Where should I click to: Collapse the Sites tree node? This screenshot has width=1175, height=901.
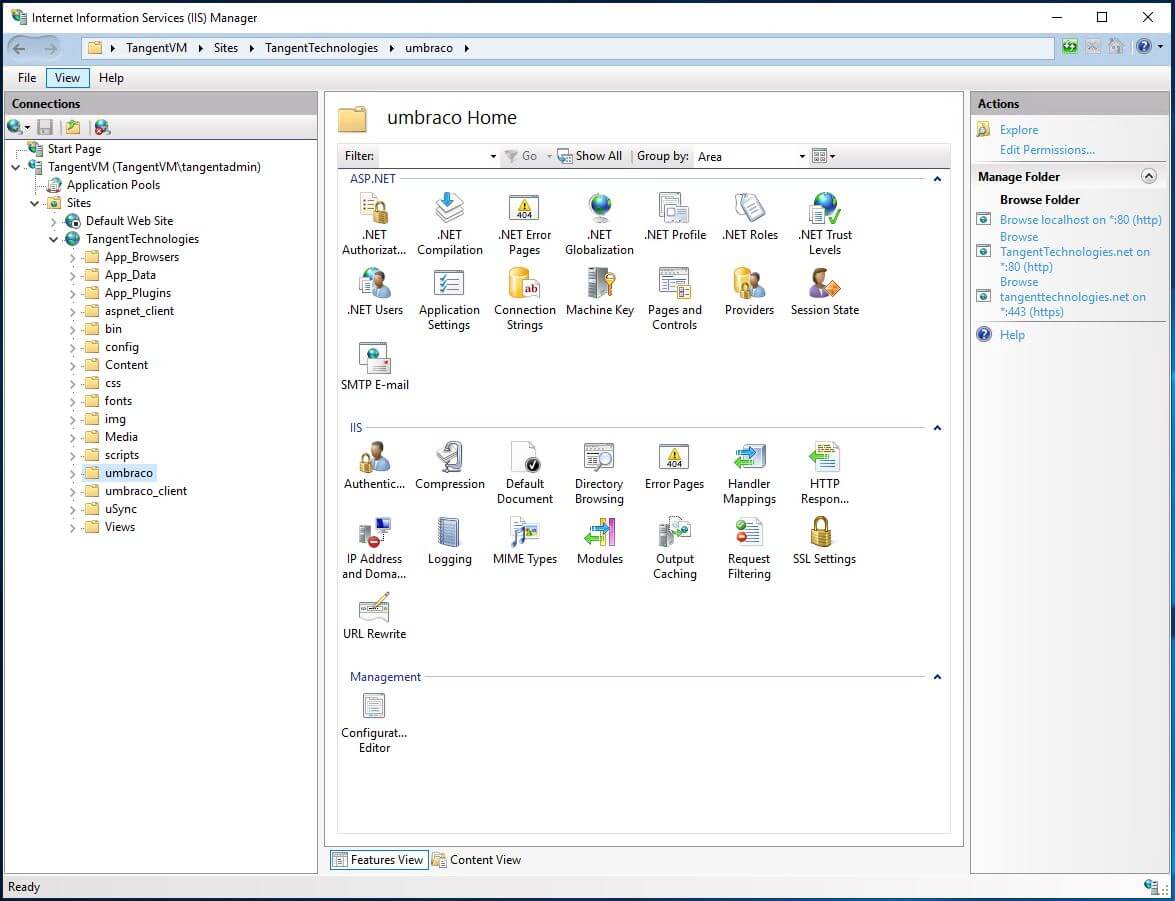click(34, 203)
